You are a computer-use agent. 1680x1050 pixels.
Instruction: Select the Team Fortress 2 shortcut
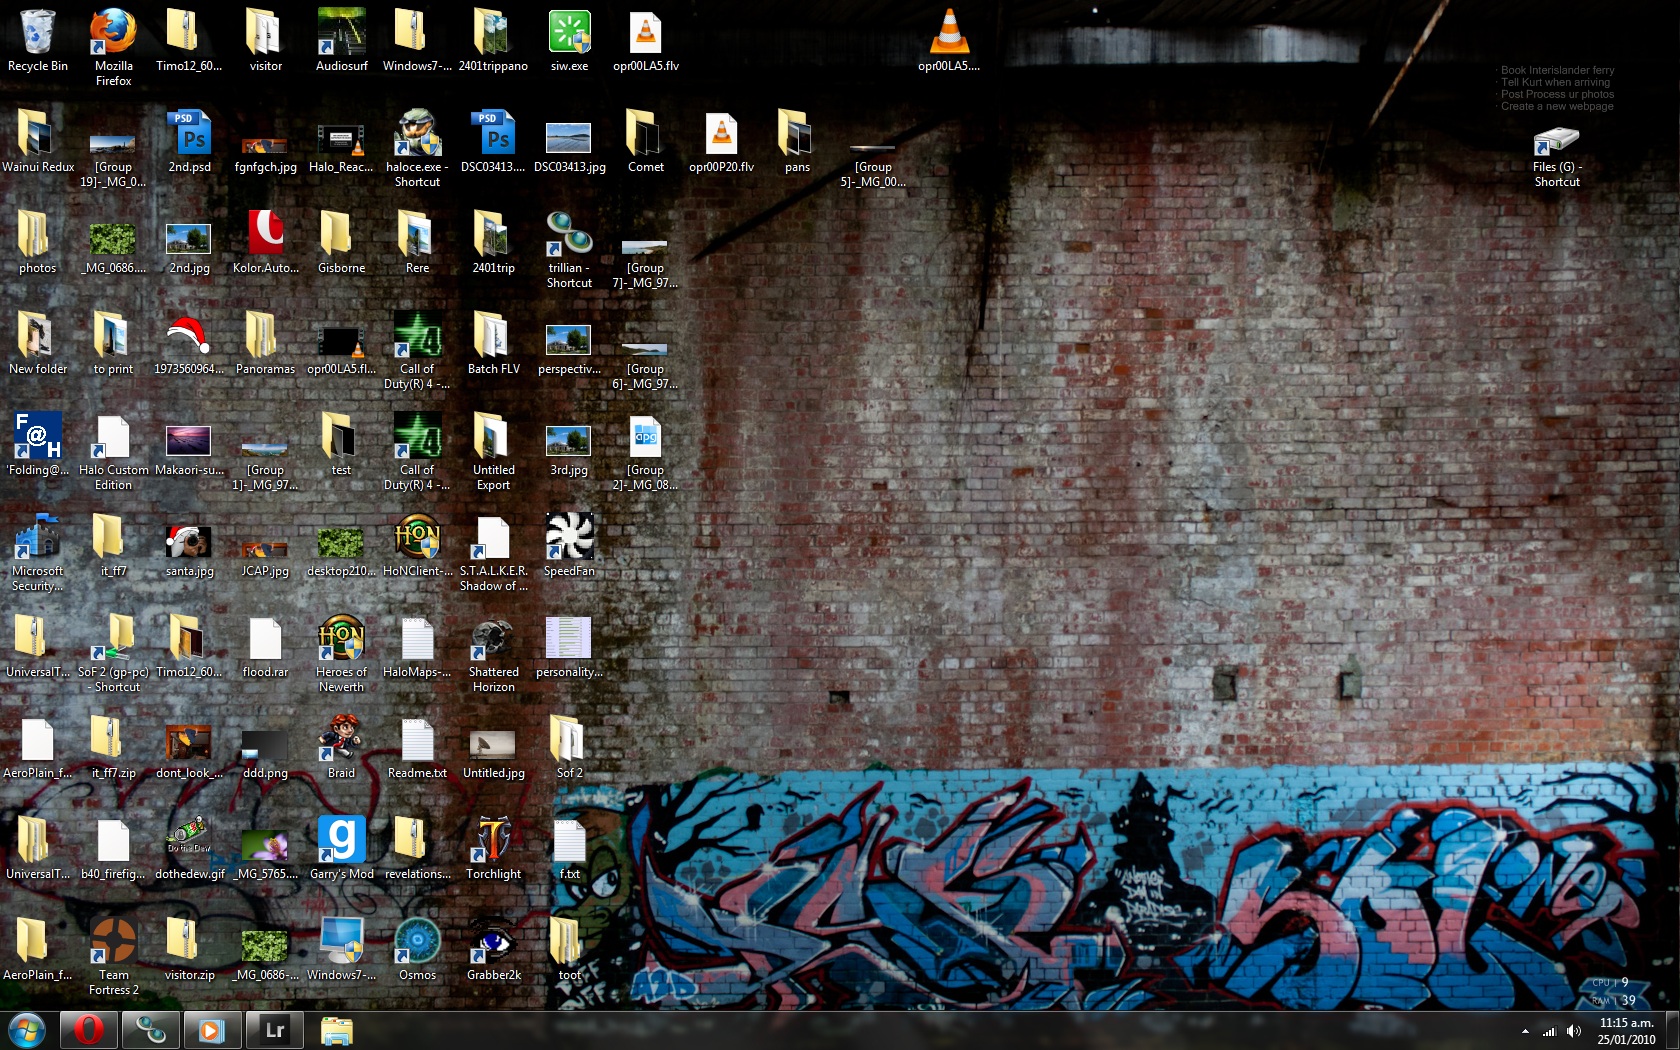[113, 942]
